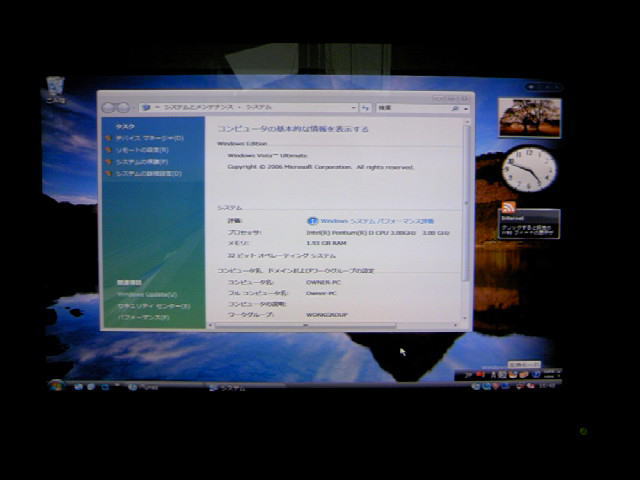Screen dimensions: 640x480
Task: Click shield icon beside システムの保護
Action: (x=108, y=162)
